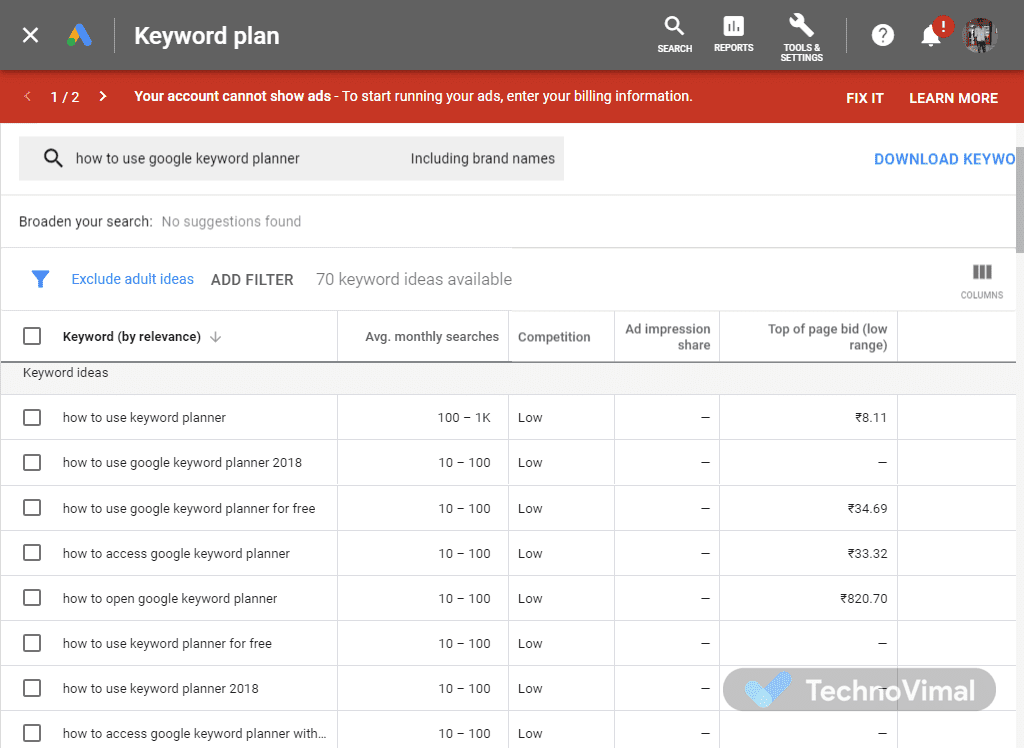Open the notifications bell
This screenshot has width=1024, height=748.
coord(931,35)
